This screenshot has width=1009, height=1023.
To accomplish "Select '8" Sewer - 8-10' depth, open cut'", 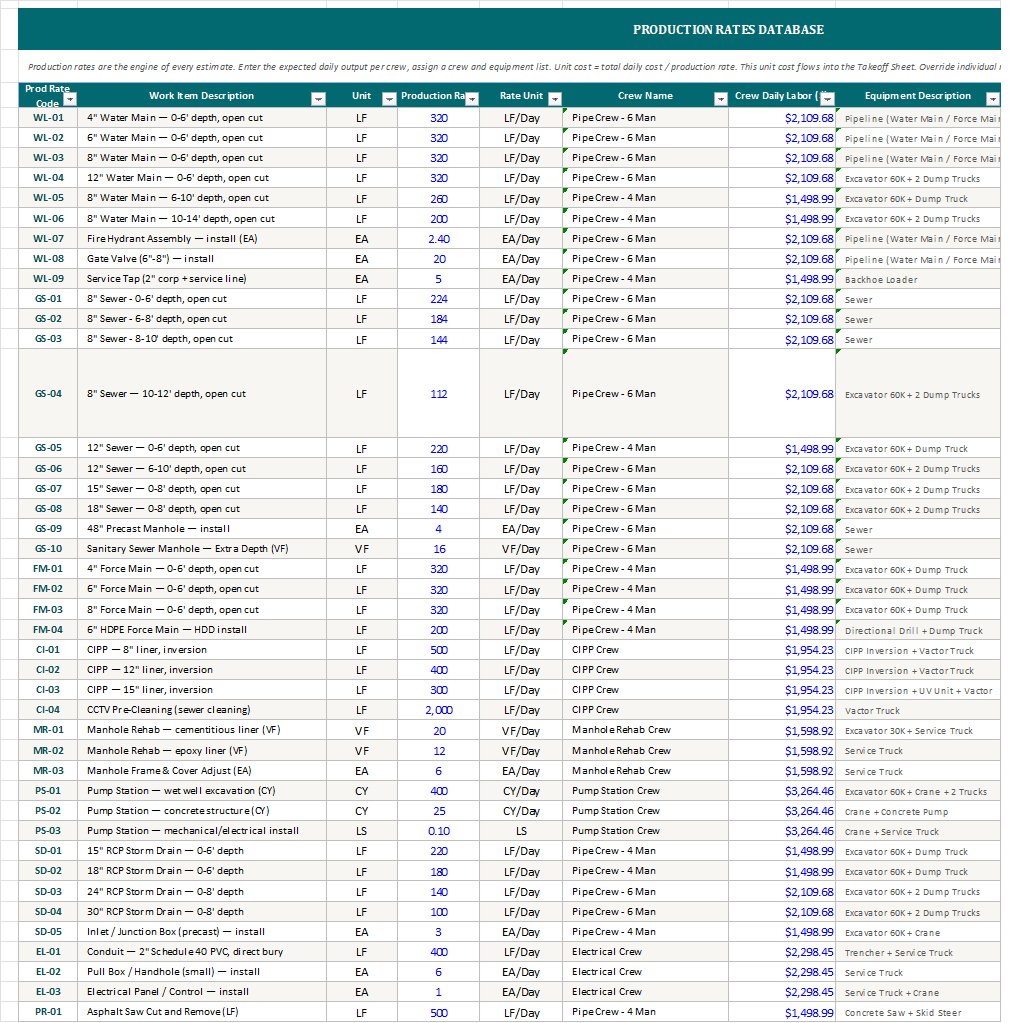I will (x=202, y=339).
